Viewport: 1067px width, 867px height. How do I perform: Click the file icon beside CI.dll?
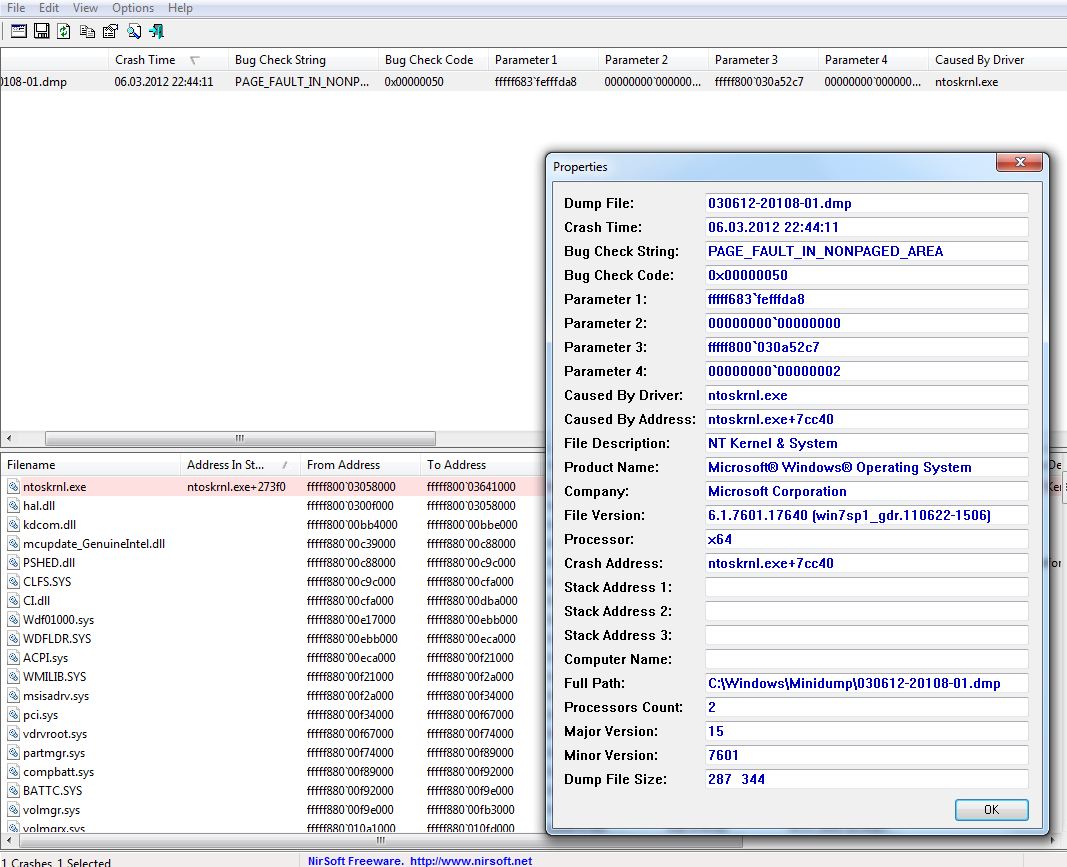(x=13, y=601)
